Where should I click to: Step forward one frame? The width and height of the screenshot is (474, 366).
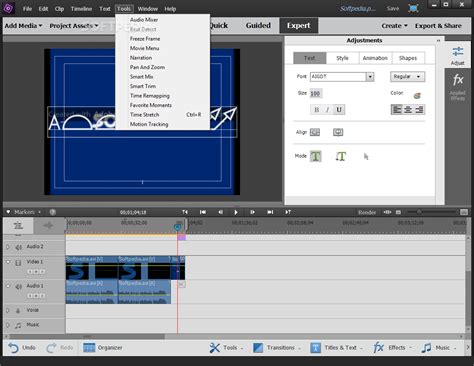[x=252, y=212]
